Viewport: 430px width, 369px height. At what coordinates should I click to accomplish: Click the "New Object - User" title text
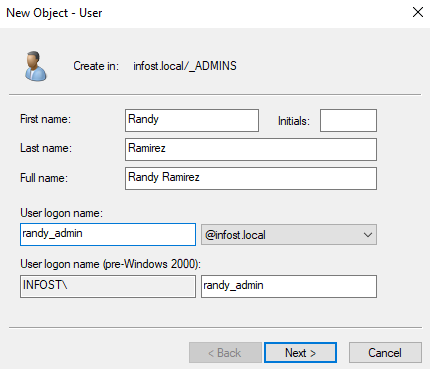click(54, 13)
